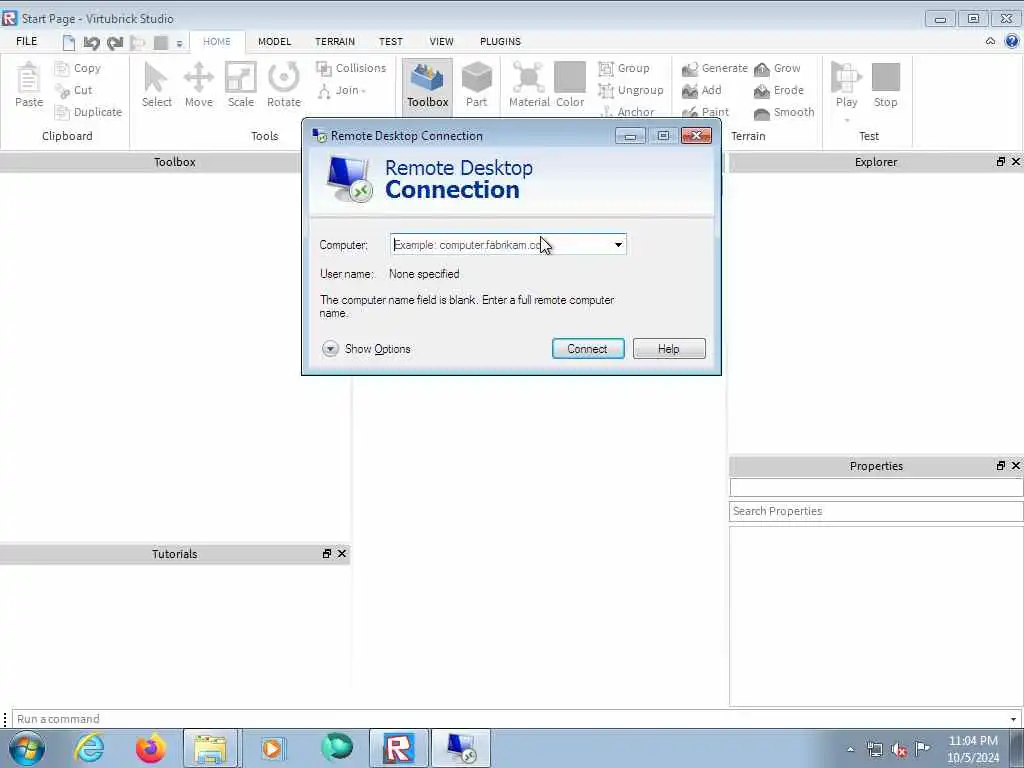Switch to the VIEW ribbon tab
Screen dimensions: 1024x768
click(x=441, y=41)
